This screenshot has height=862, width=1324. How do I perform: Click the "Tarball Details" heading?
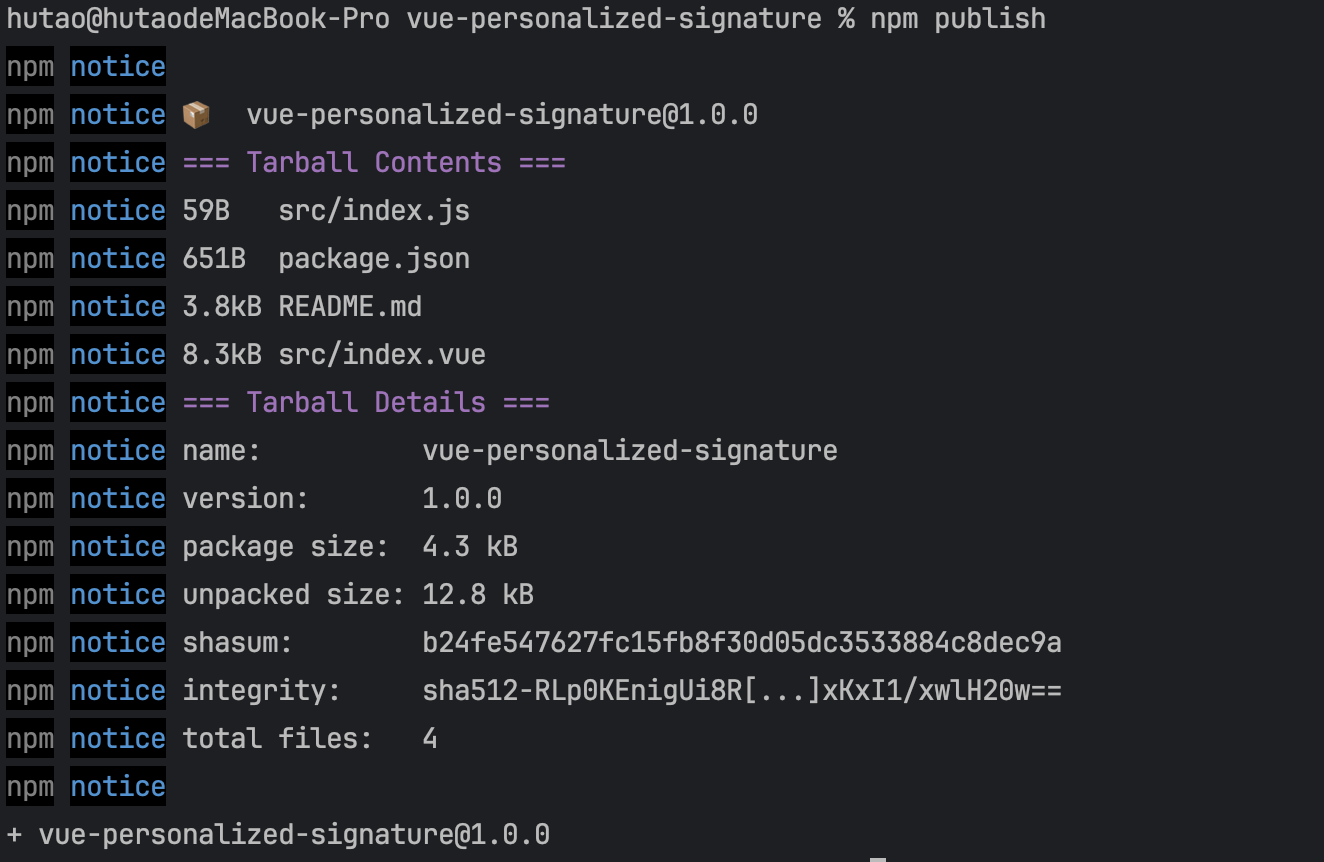[366, 403]
